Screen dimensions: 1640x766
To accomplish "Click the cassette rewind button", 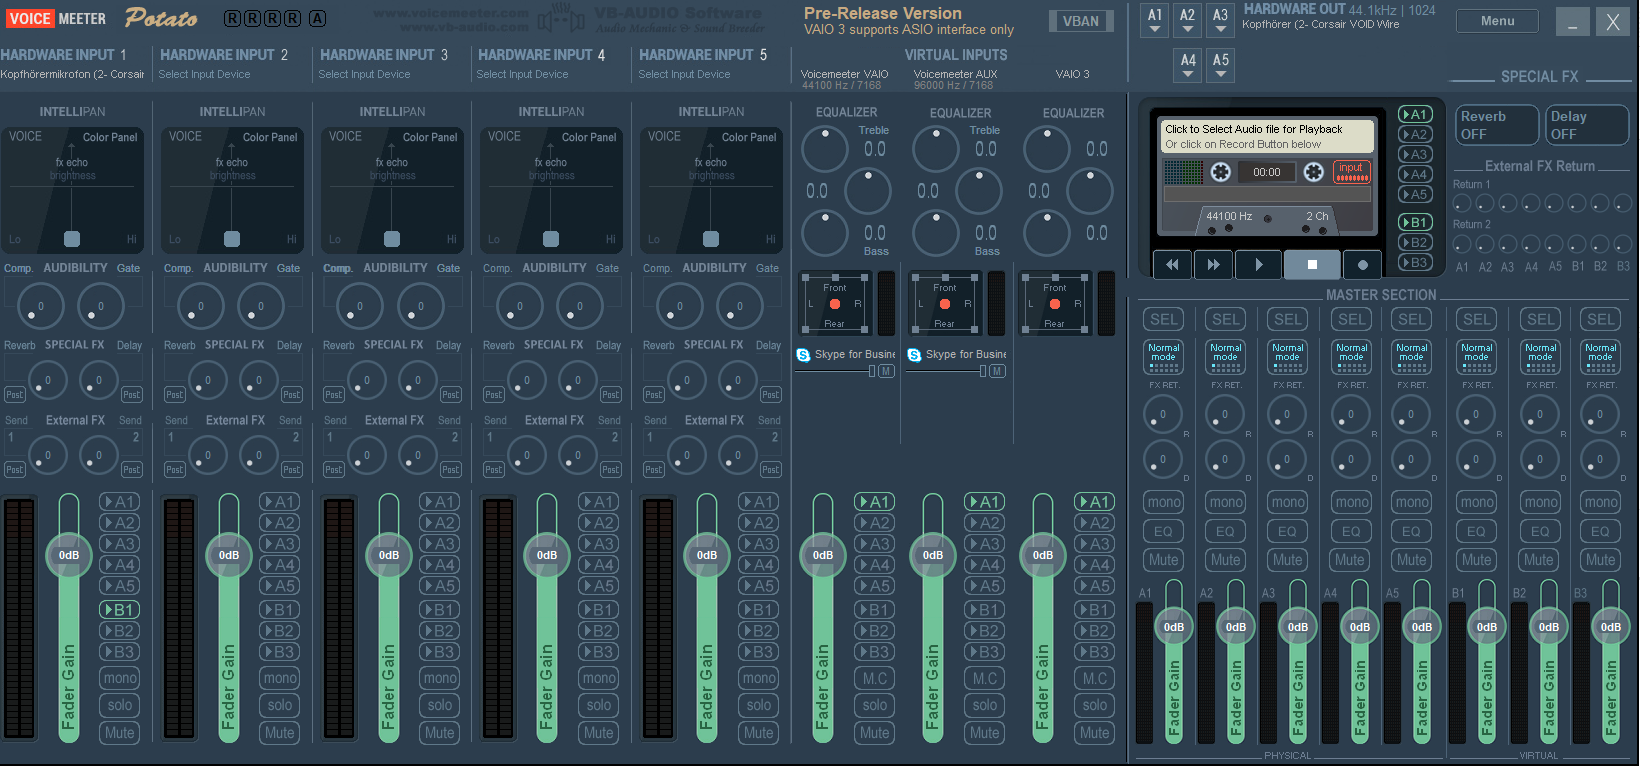I will pyautogui.click(x=1172, y=264).
